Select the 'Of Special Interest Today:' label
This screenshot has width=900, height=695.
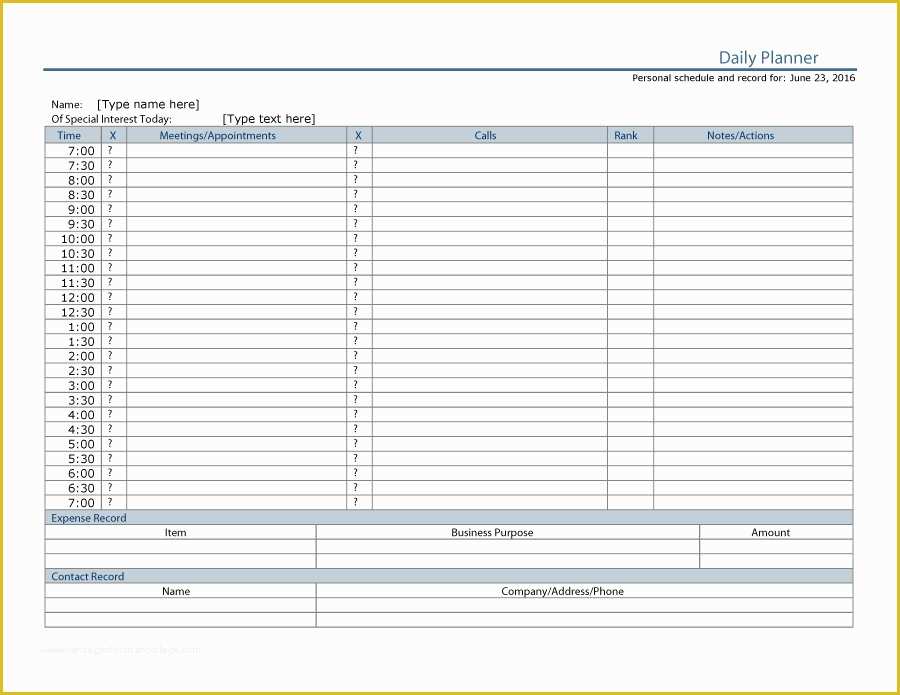pyautogui.click(x=111, y=119)
